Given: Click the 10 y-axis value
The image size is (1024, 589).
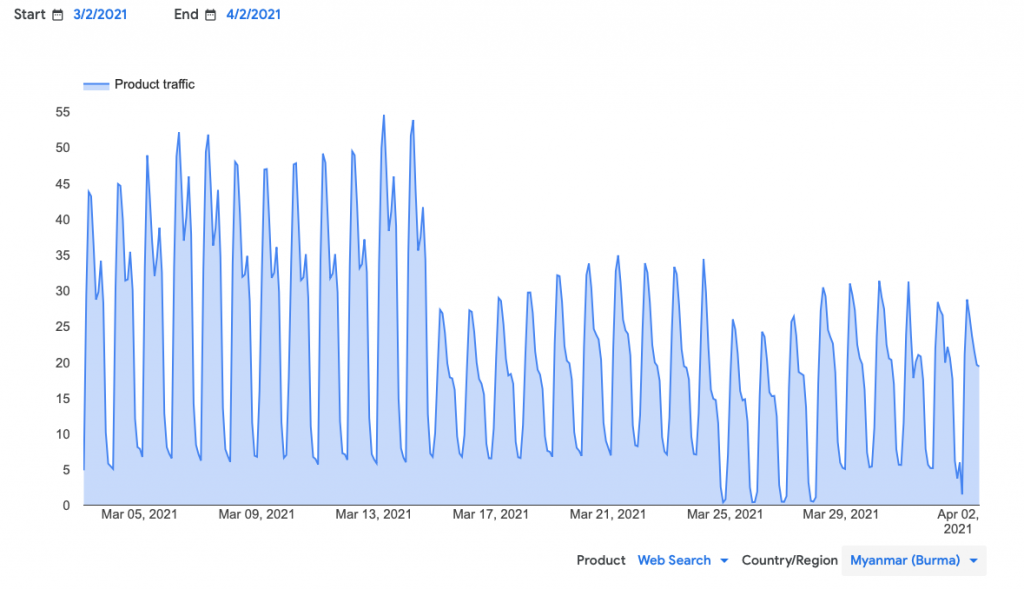Looking at the screenshot, I should click(x=63, y=434).
